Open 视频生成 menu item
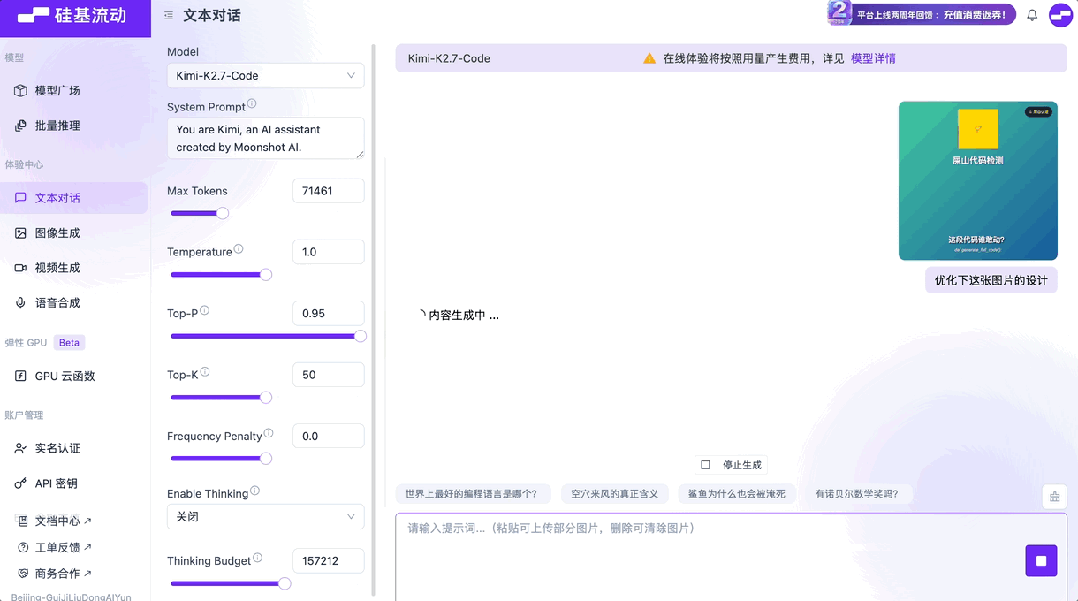 [x=74, y=267]
